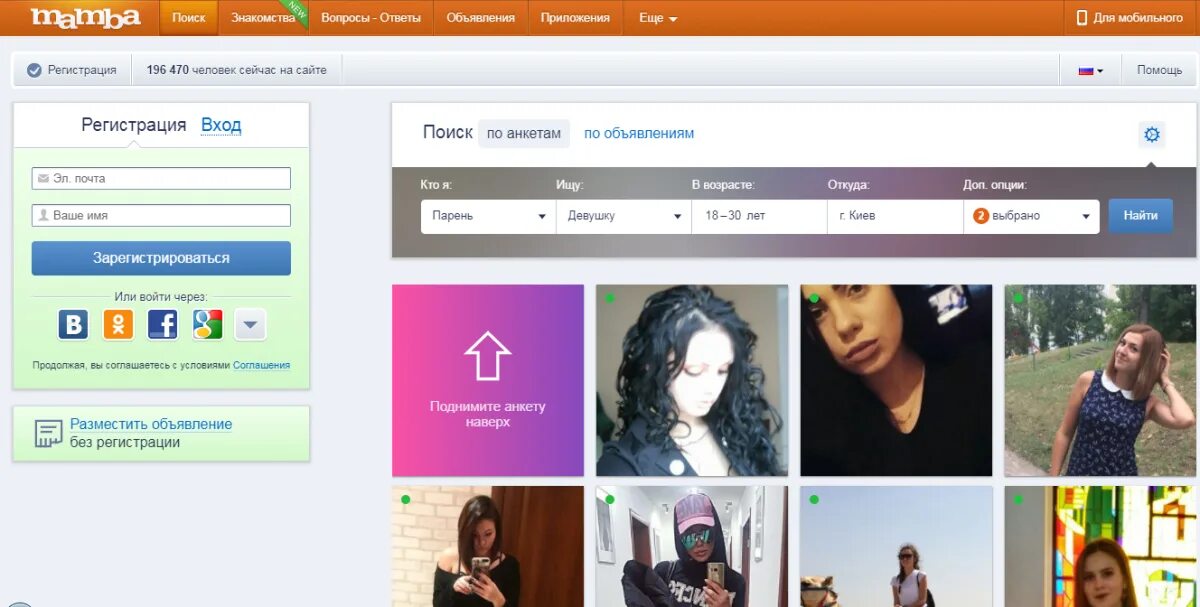1200x607 pixels.
Task: Click the up arrow icon on pink tile
Action: 488,356
